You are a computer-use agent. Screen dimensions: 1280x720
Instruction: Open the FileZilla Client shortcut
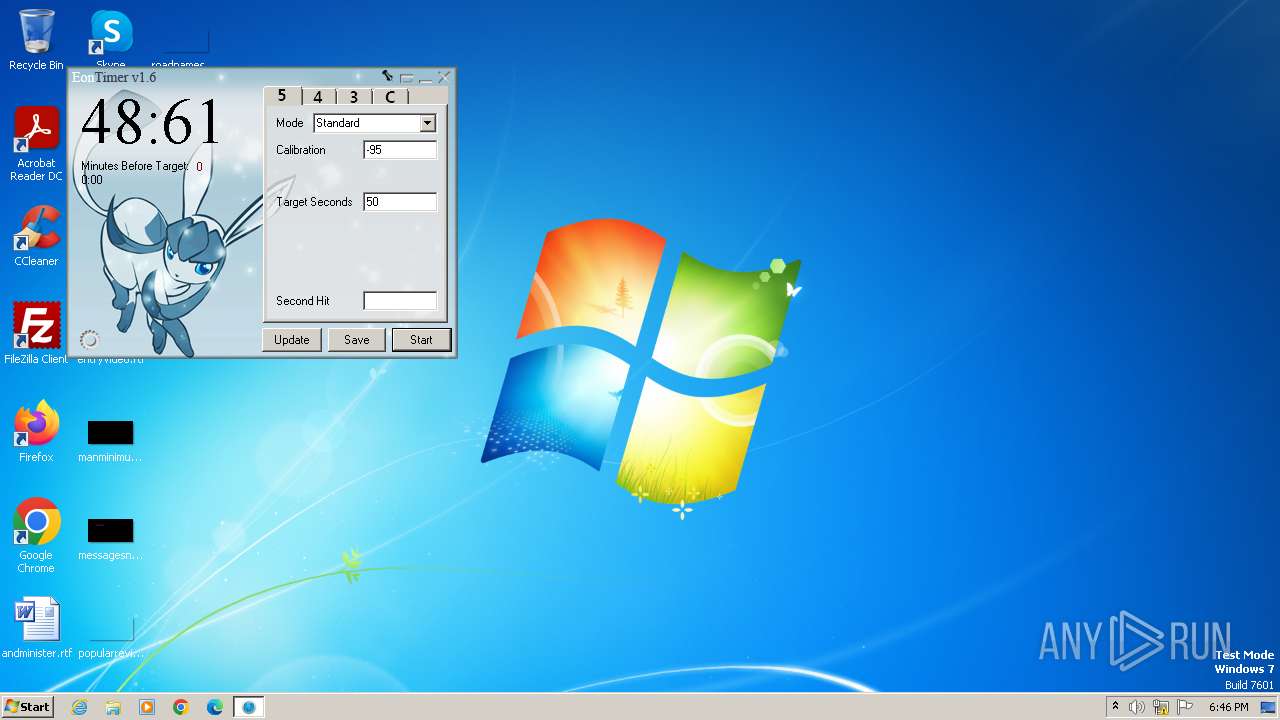36,334
